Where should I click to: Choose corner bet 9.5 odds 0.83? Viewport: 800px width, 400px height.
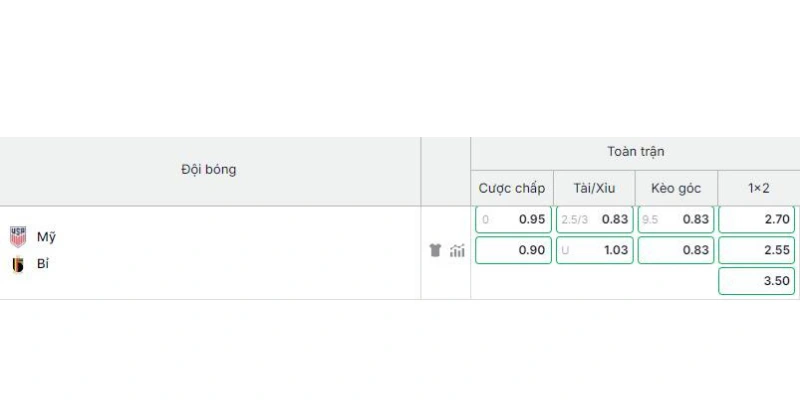point(676,219)
